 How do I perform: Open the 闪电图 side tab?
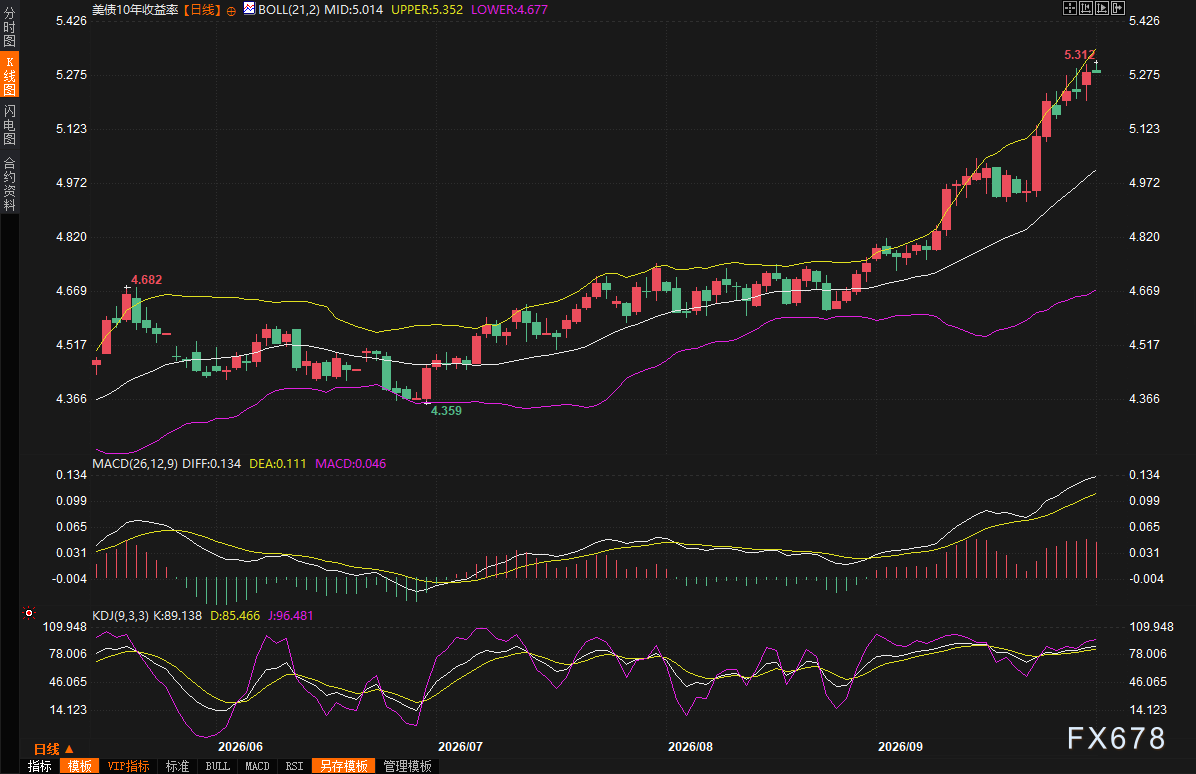9,124
